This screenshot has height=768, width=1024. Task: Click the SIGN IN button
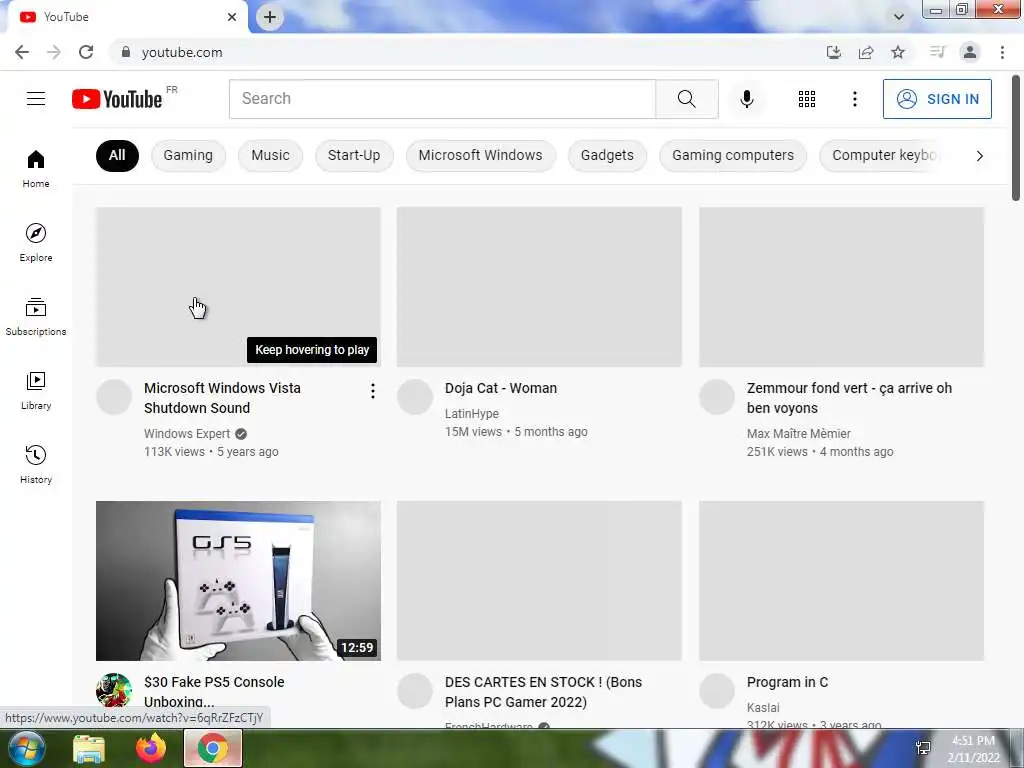click(937, 99)
